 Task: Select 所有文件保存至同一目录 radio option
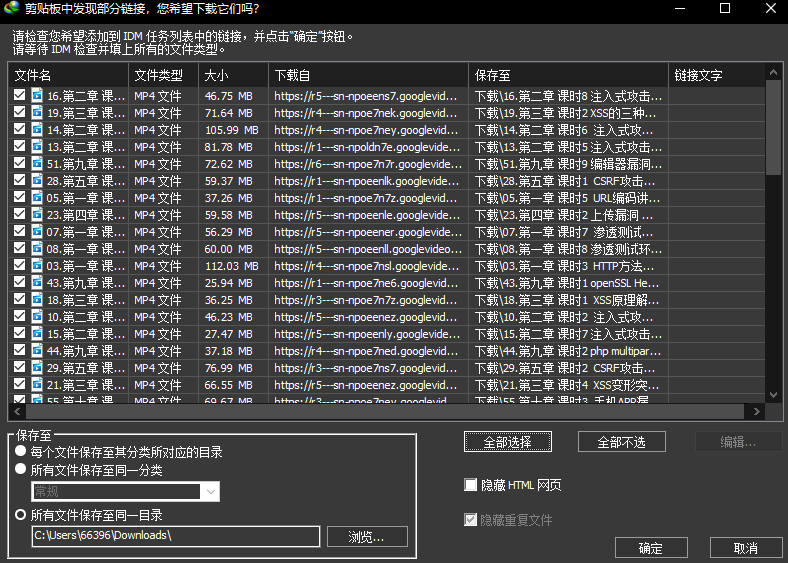pyautogui.click(x=21, y=514)
